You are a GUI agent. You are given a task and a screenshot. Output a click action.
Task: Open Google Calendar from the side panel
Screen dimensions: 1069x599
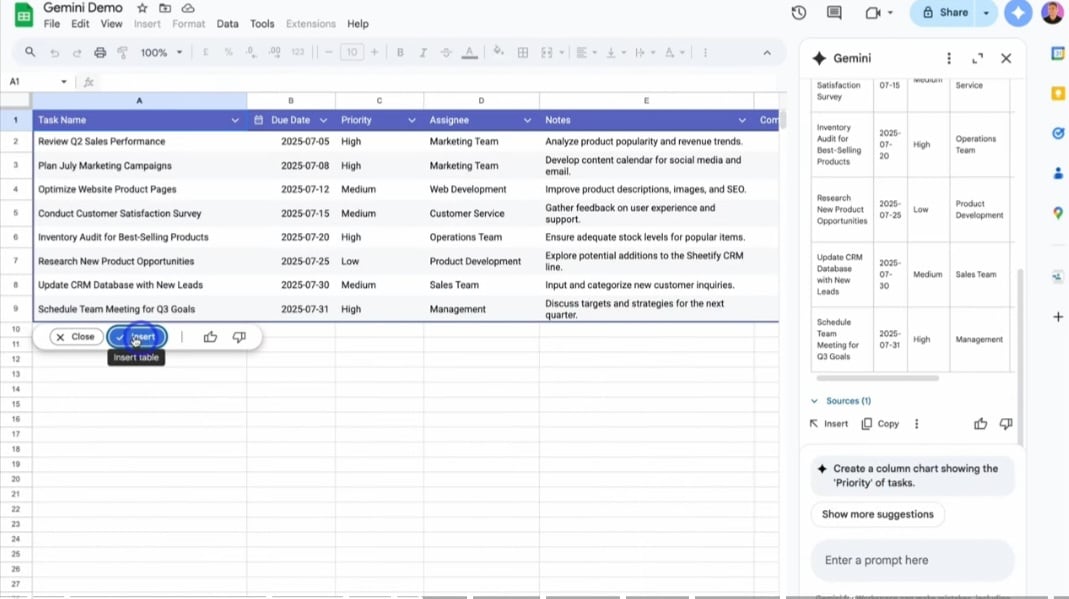[x=1058, y=53]
